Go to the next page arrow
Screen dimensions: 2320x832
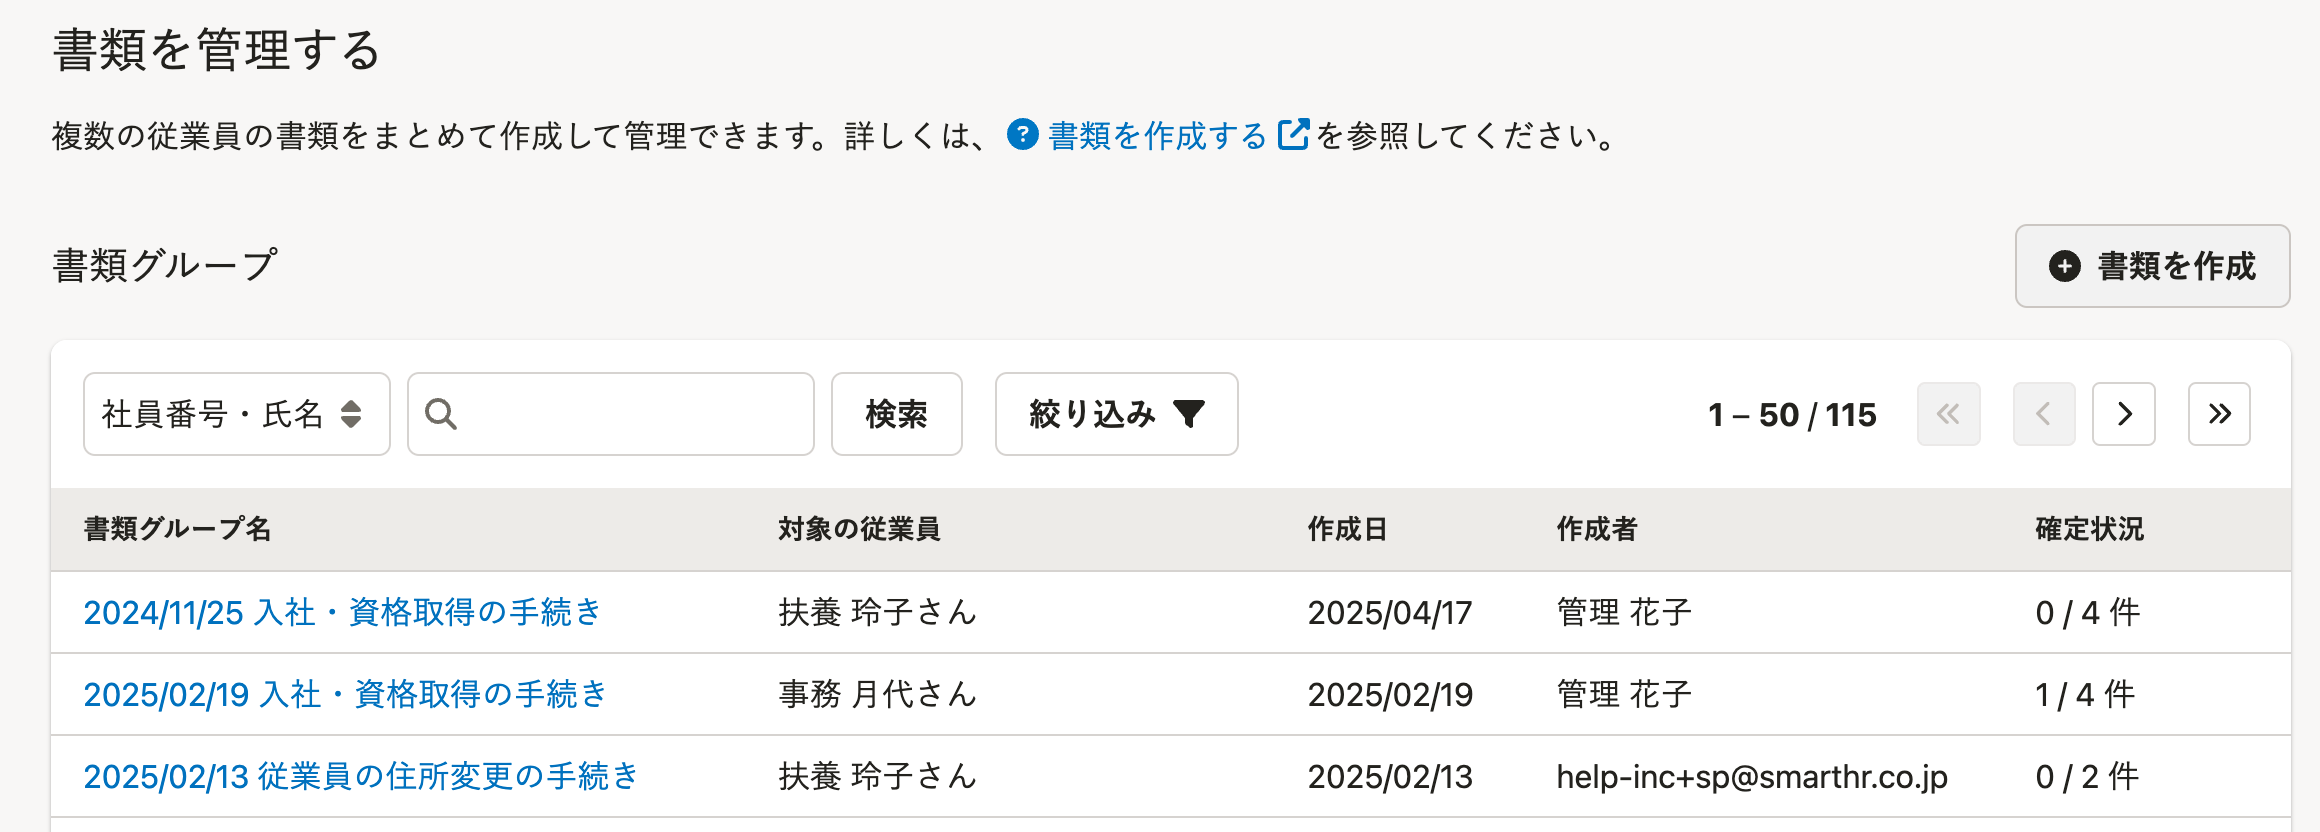[2124, 414]
